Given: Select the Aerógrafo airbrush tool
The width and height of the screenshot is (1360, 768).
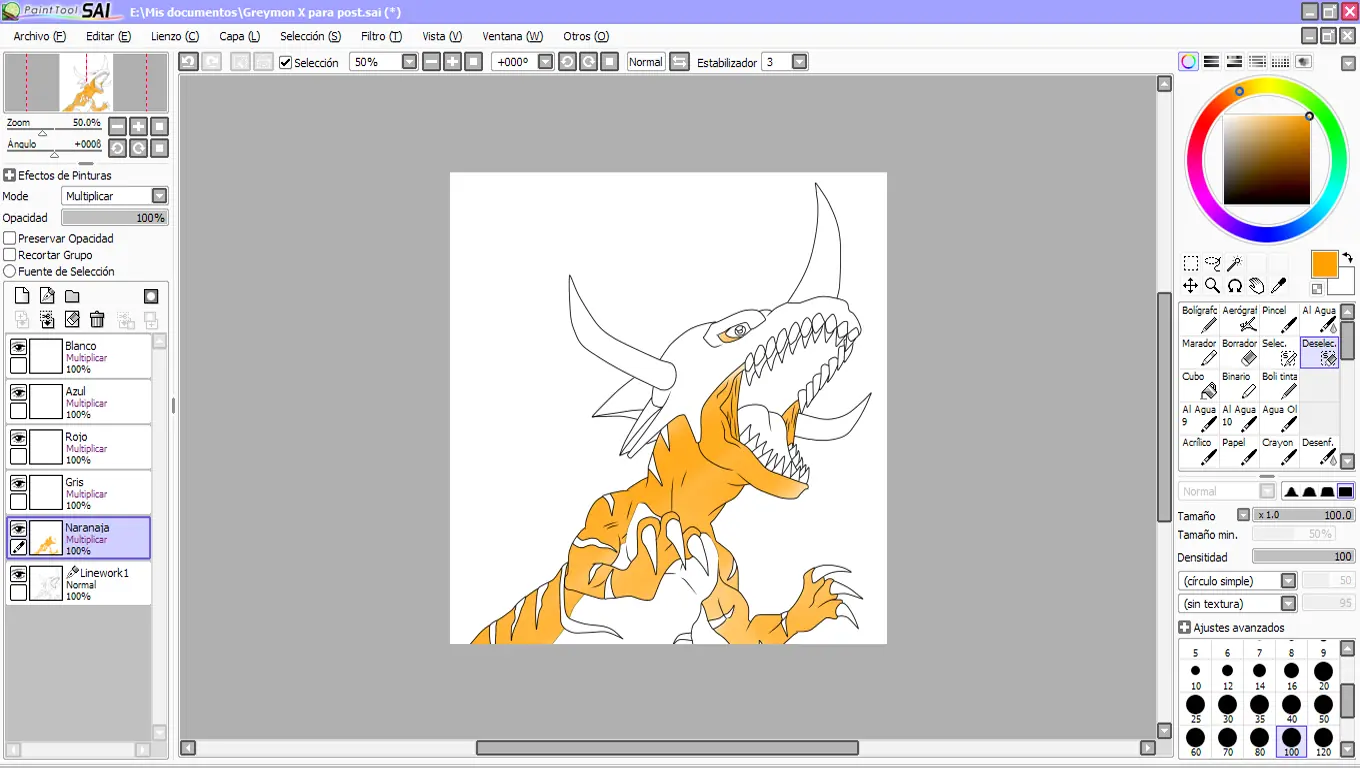Looking at the screenshot, I should 1239,319.
